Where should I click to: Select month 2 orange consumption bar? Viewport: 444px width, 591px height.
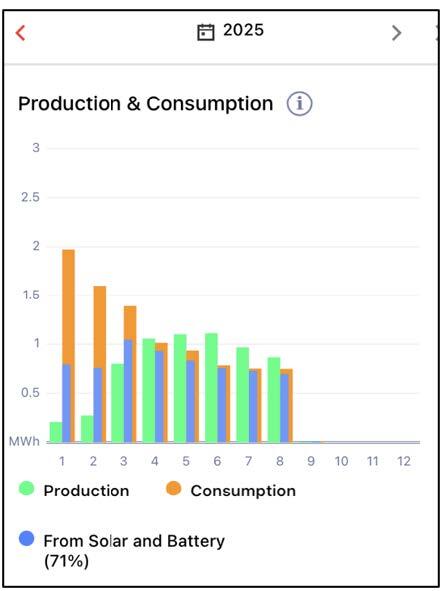pyautogui.click(x=100, y=326)
